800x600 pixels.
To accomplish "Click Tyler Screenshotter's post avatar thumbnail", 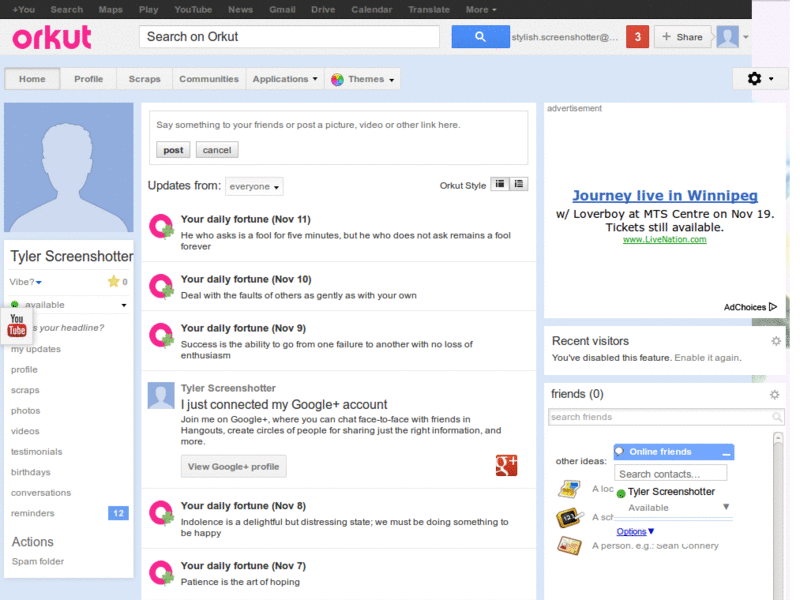I will (x=161, y=395).
